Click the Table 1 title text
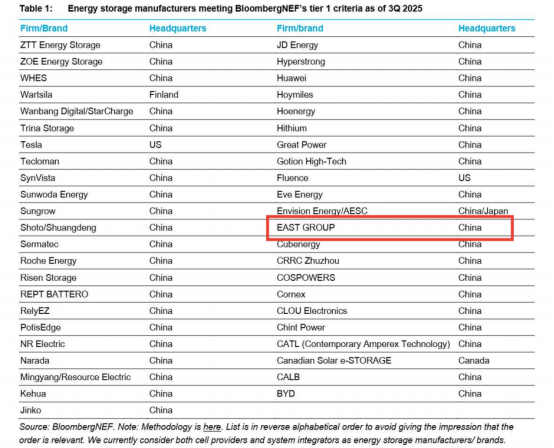Screen dimensions: 554x448 [221, 8]
